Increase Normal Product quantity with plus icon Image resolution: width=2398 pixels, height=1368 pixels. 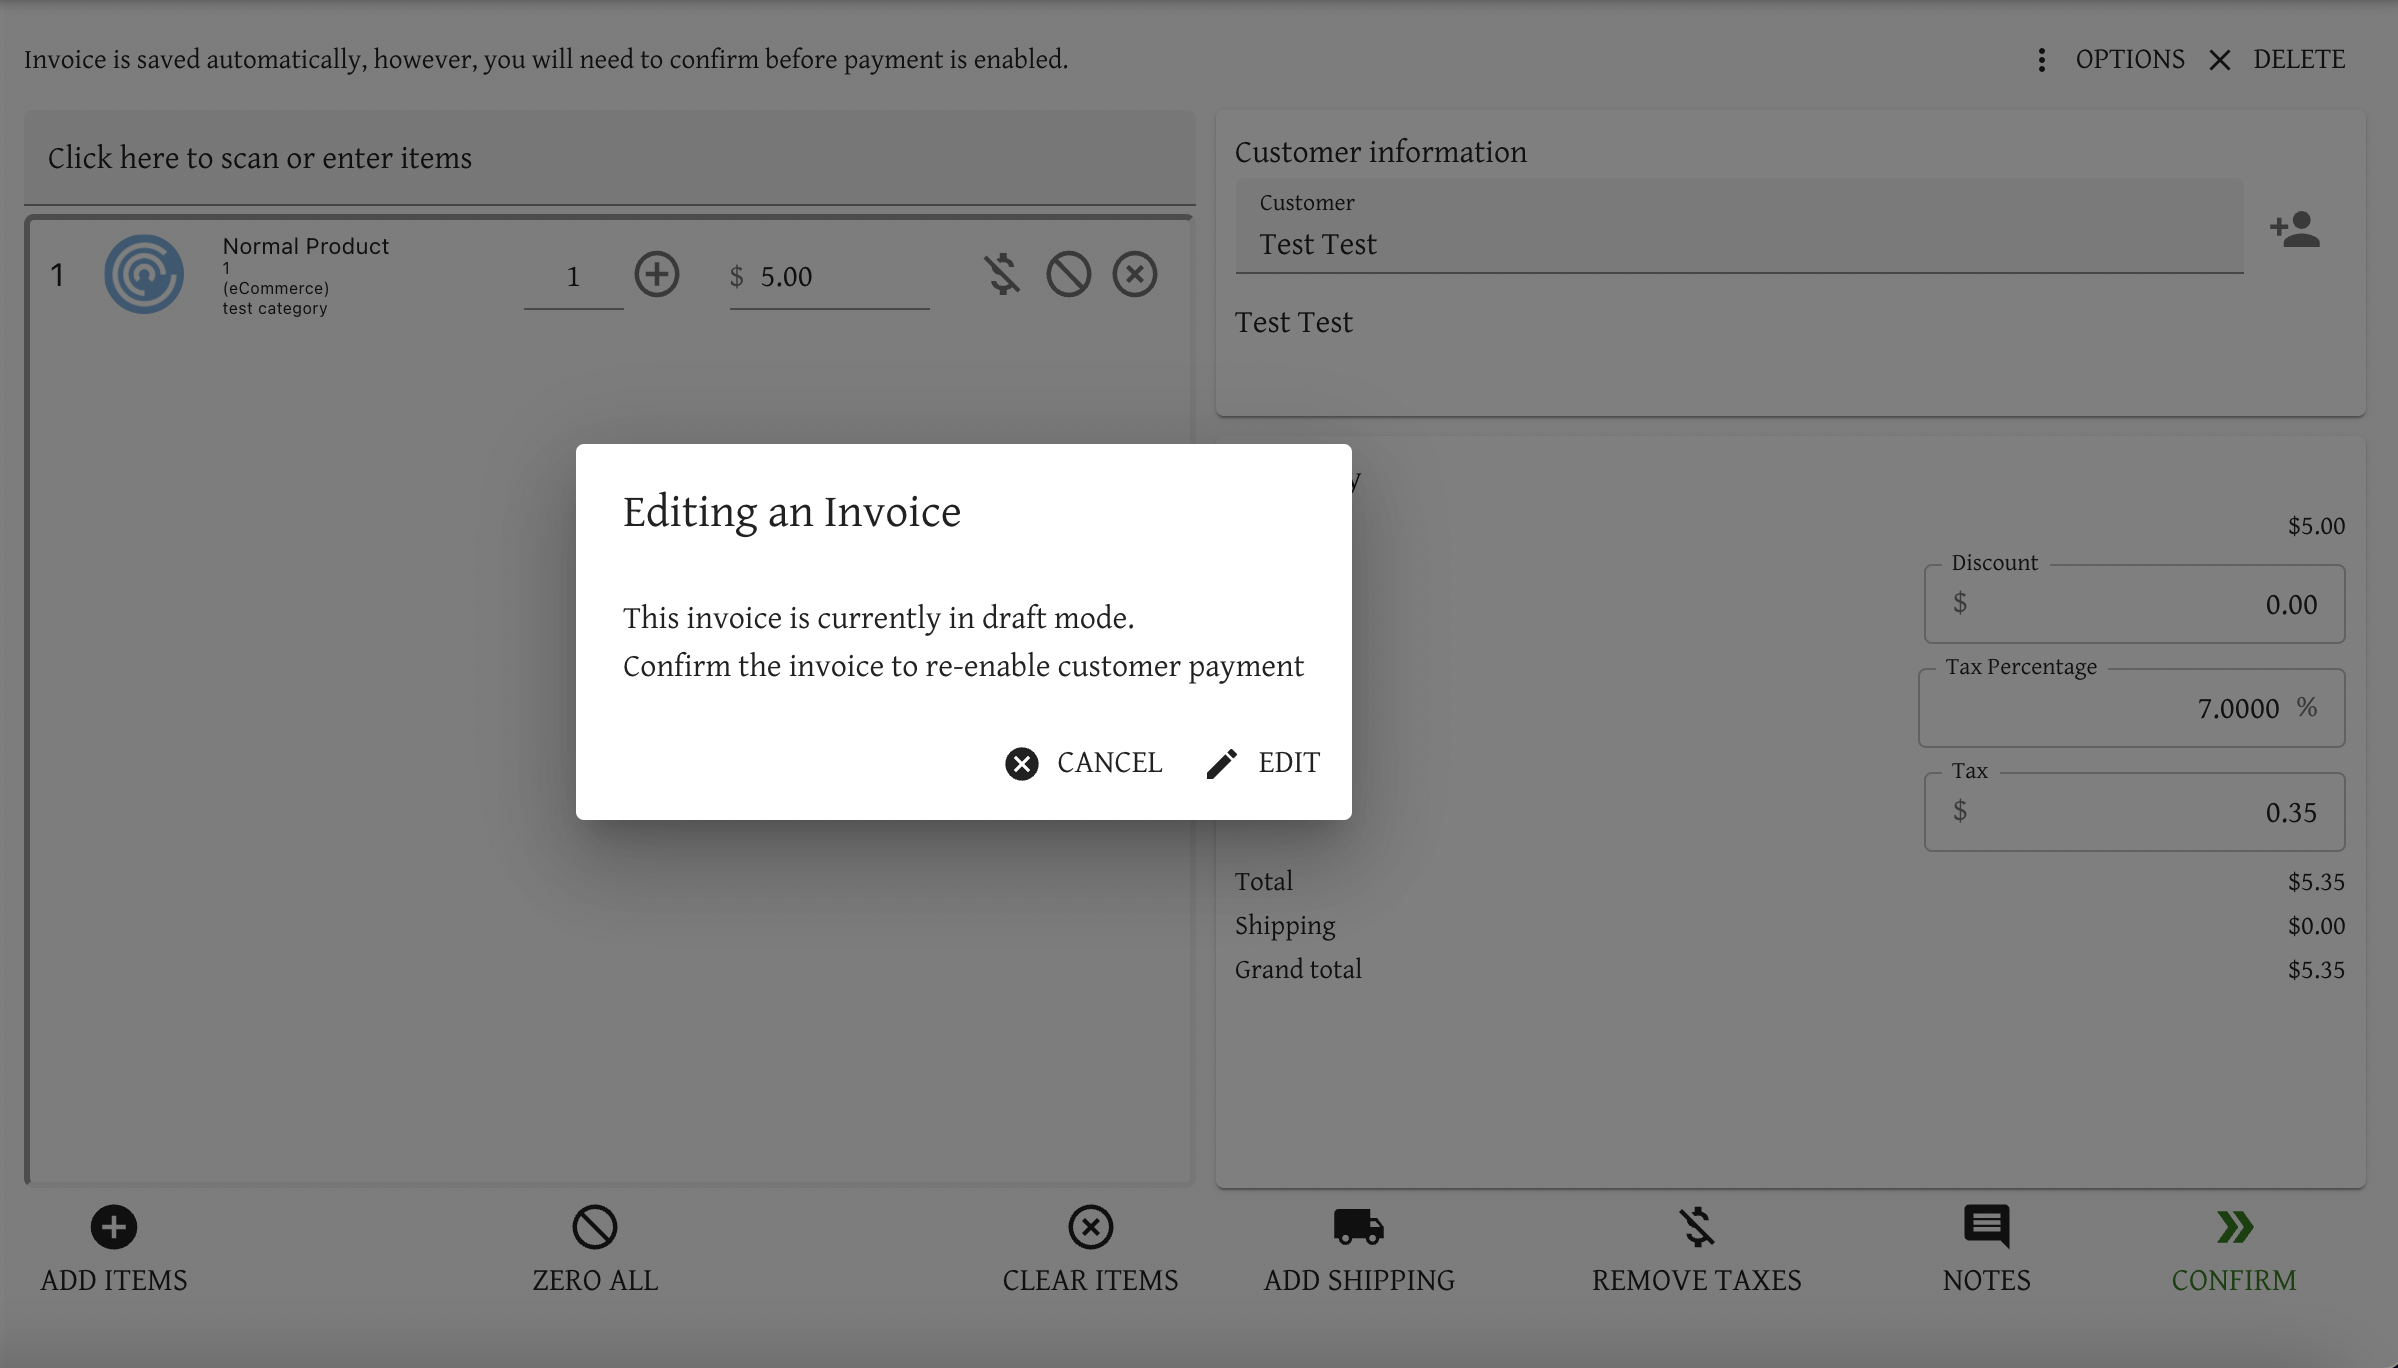(x=657, y=274)
